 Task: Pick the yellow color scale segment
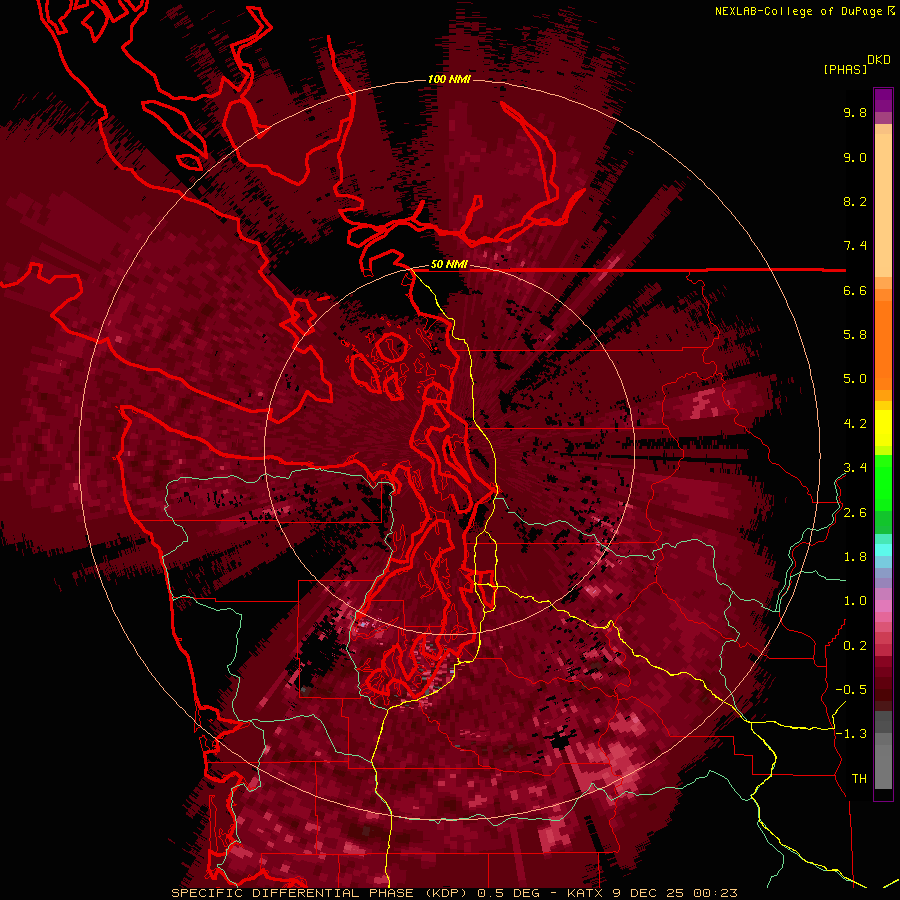[x=883, y=428]
